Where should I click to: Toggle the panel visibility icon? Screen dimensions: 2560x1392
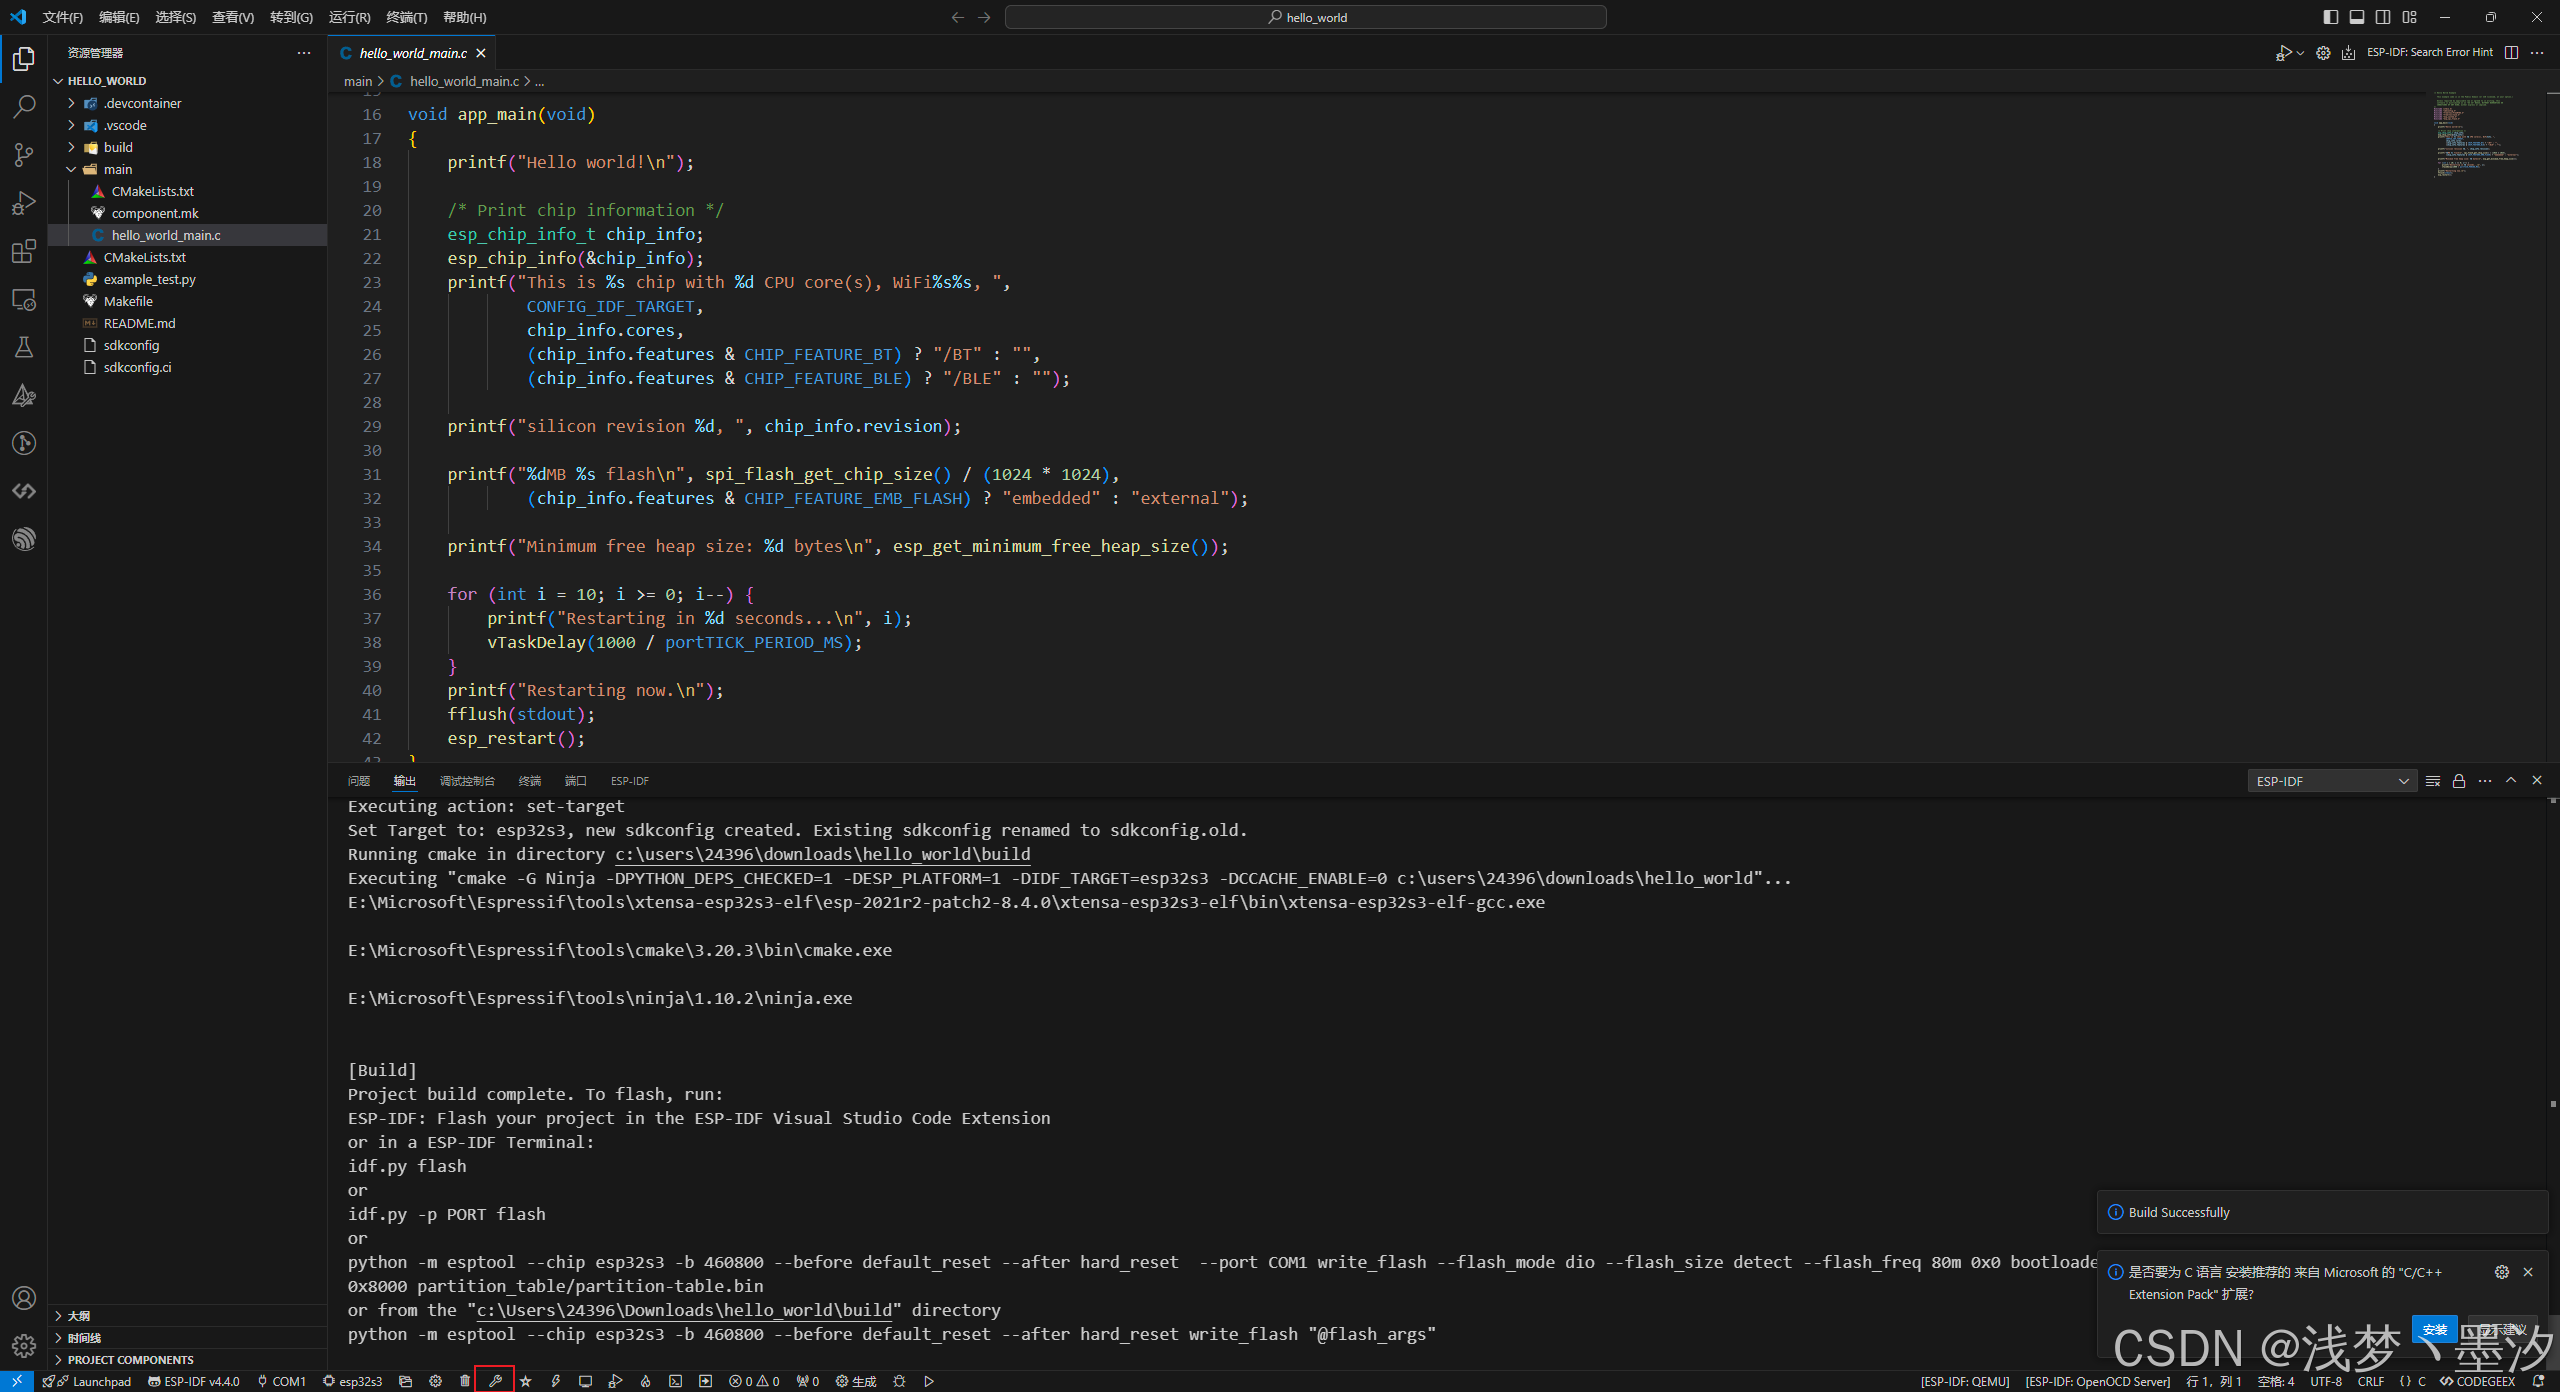pyautogui.click(x=2357, y=17)
